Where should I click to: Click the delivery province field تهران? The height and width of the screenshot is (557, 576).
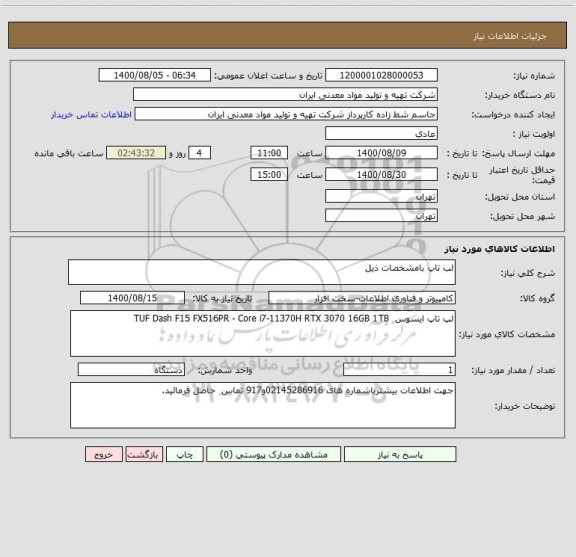(x=381, y=196)
